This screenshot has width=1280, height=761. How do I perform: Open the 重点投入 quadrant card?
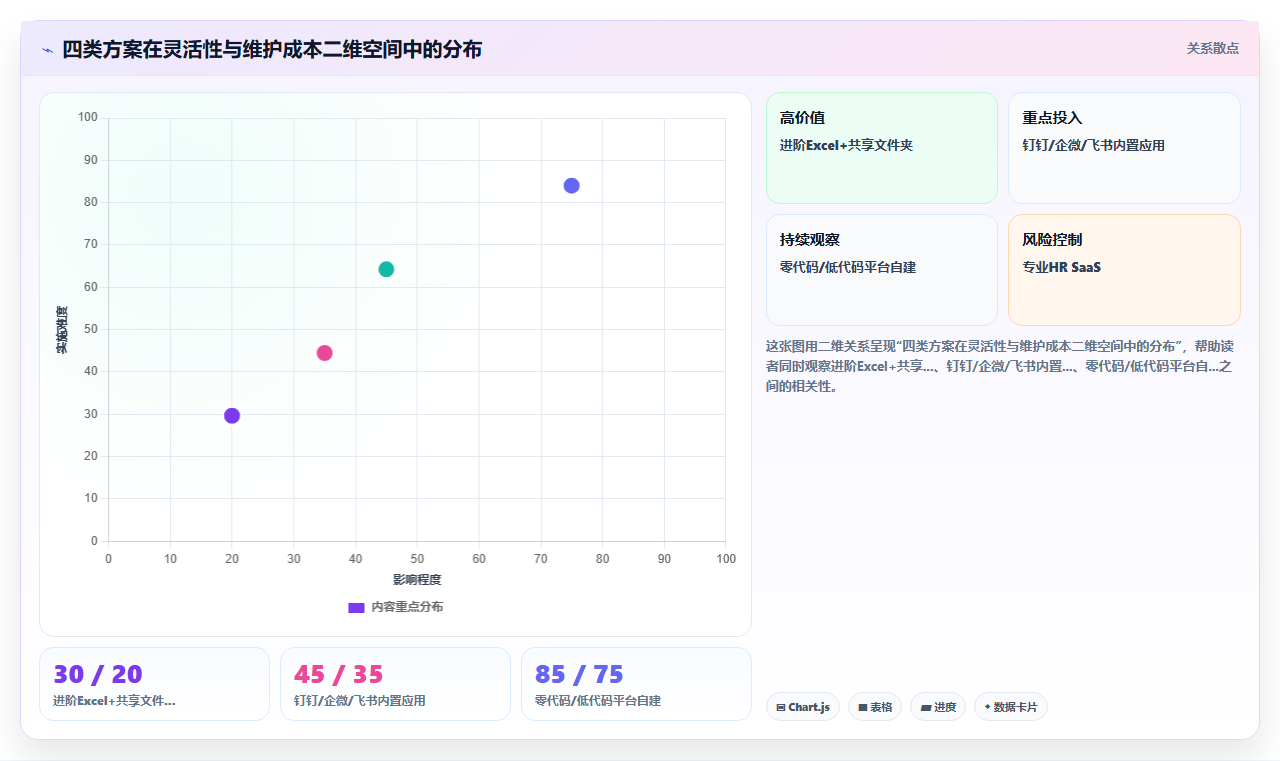click(1124, 148)
